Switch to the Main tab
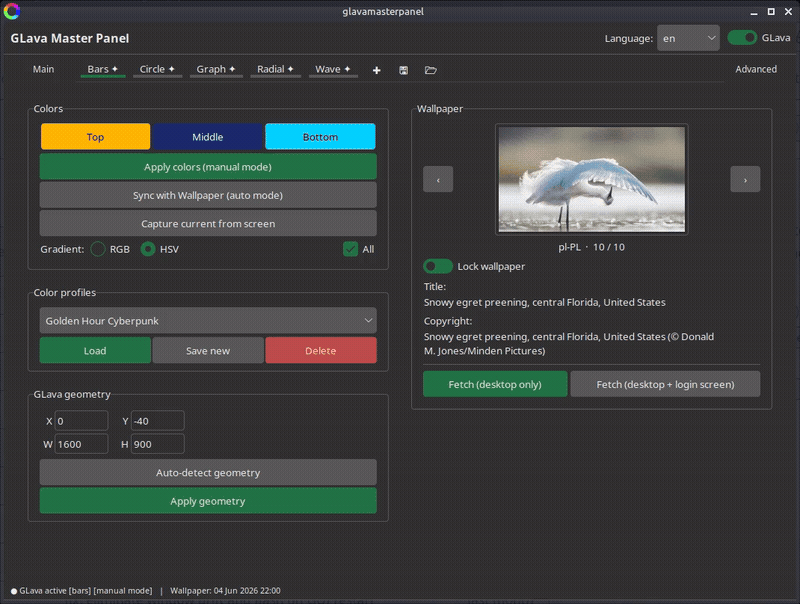This screenshot has width=800, height=604. click(43, 69)
